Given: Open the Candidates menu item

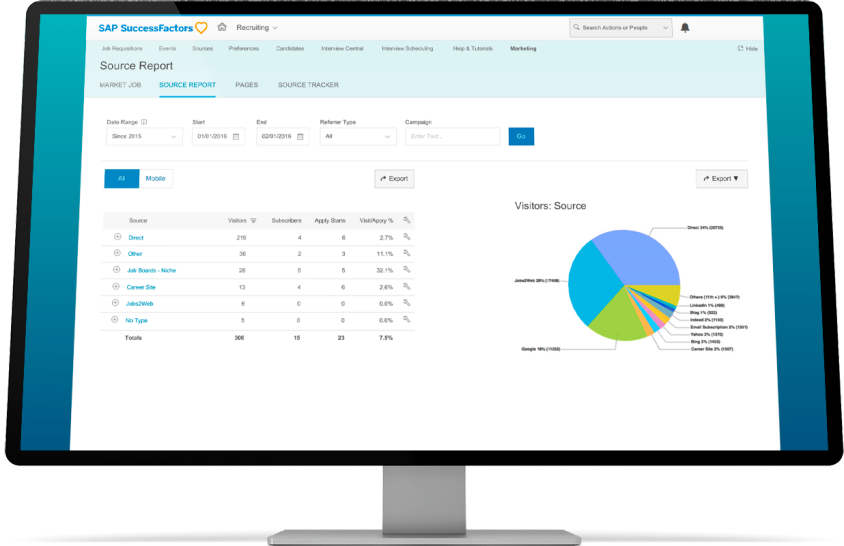Looking at the screenshot, I should coord(289,48).
